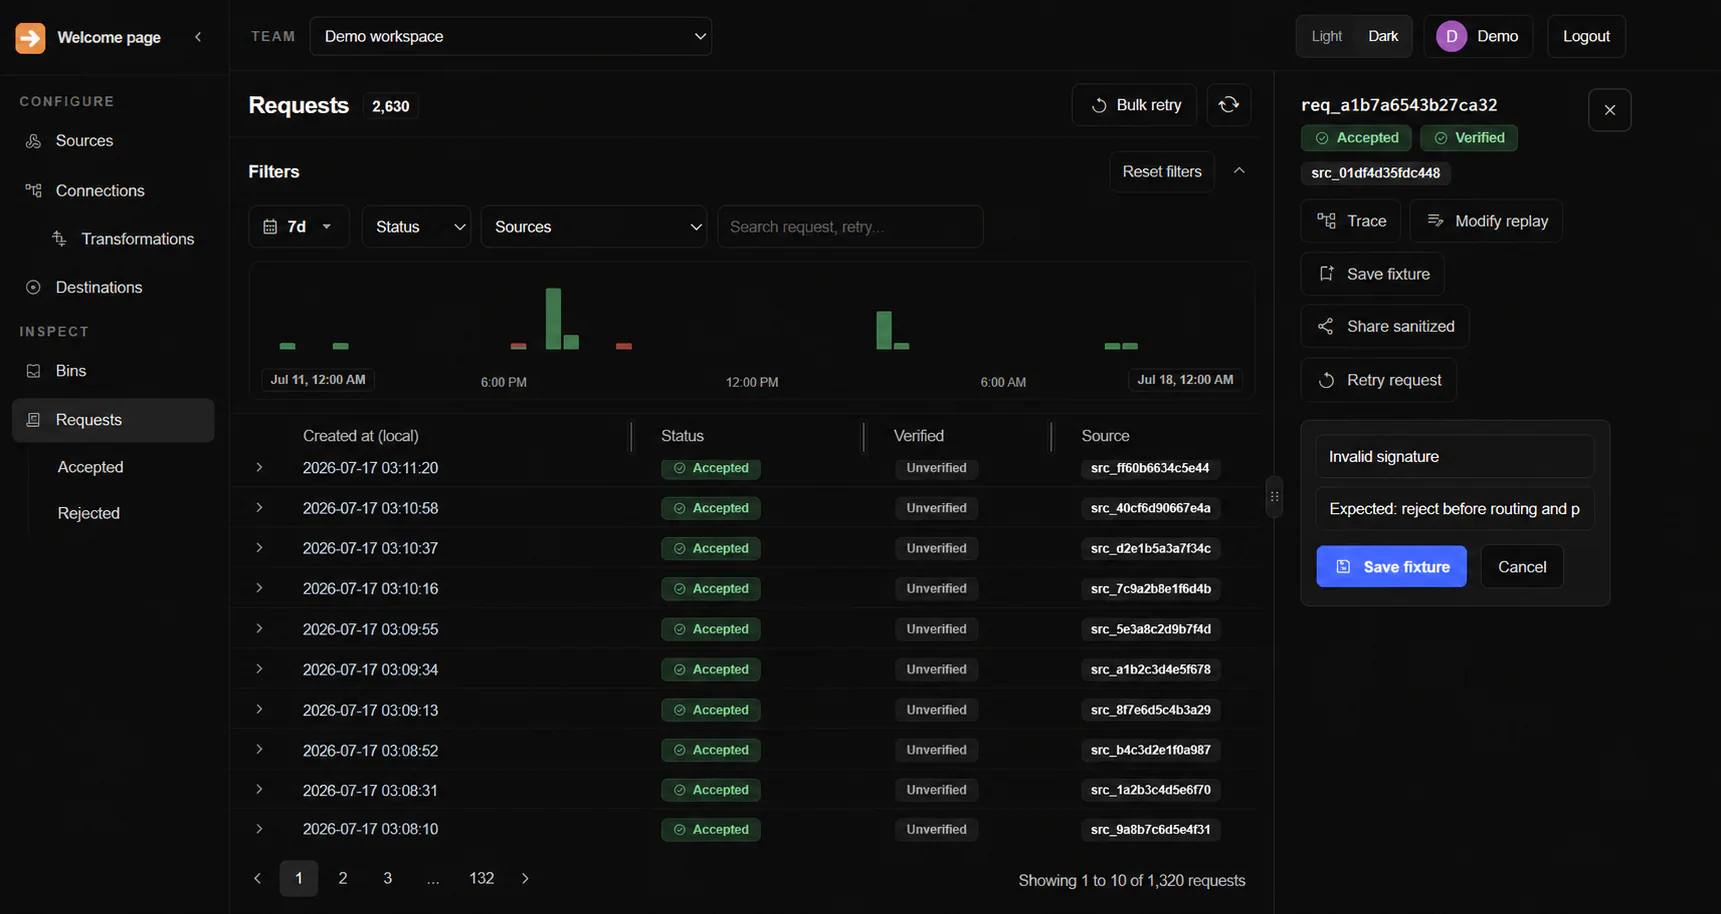Open the 7d date range dropdown
This screenshot has height=914, width=1721.
click(x=299, y=227)
